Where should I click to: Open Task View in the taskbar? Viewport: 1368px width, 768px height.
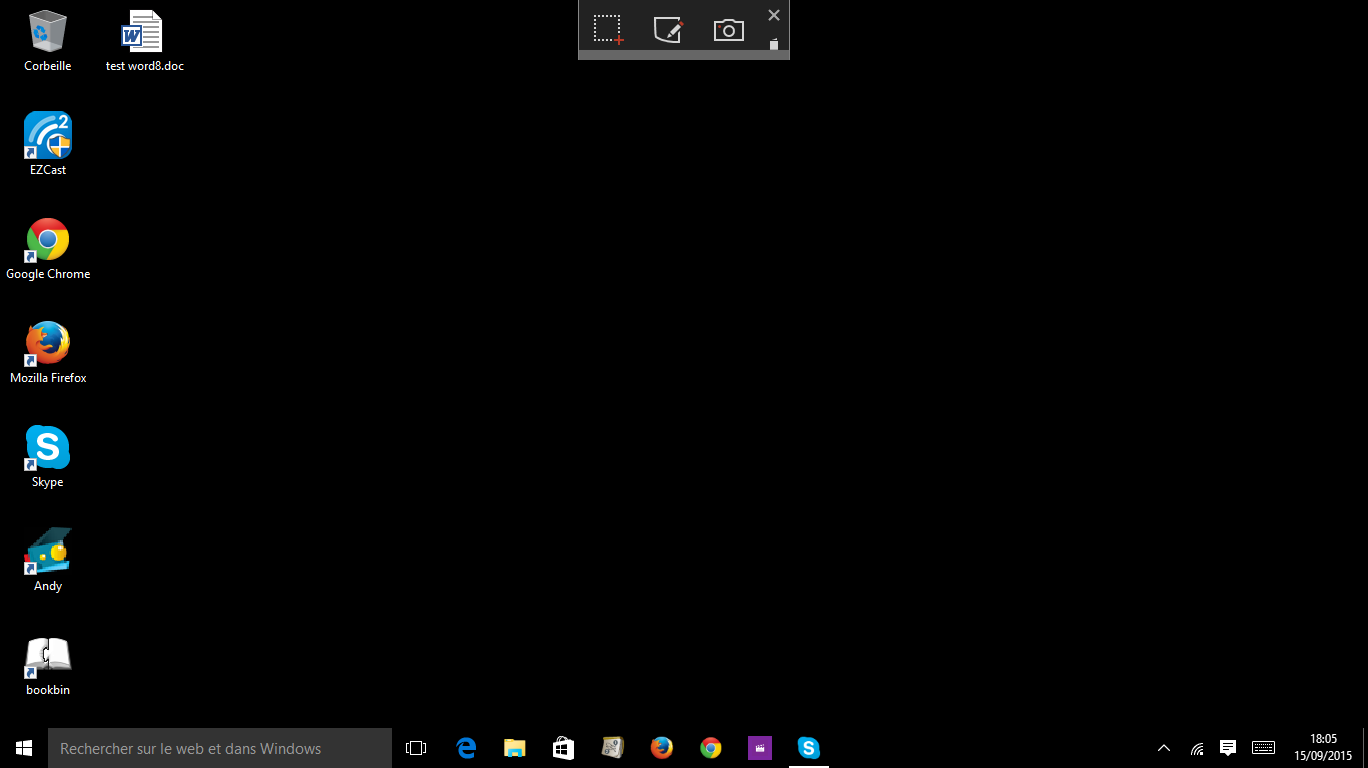[416, 748]
